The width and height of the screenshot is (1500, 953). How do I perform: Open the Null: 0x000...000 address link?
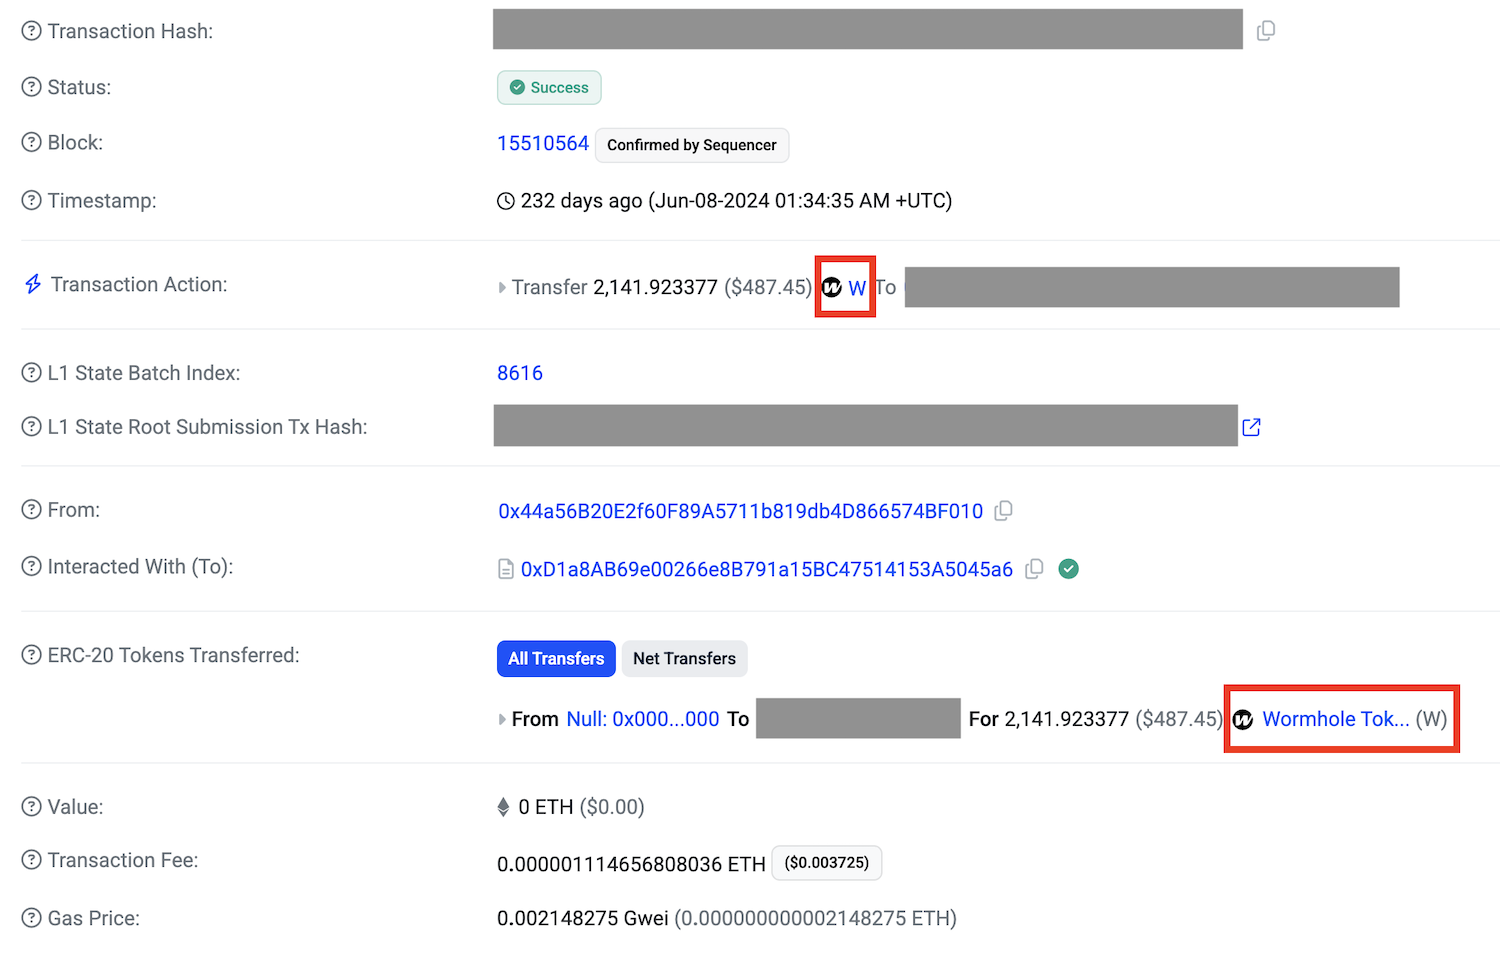pyautogui.click(x=643, y=719)
